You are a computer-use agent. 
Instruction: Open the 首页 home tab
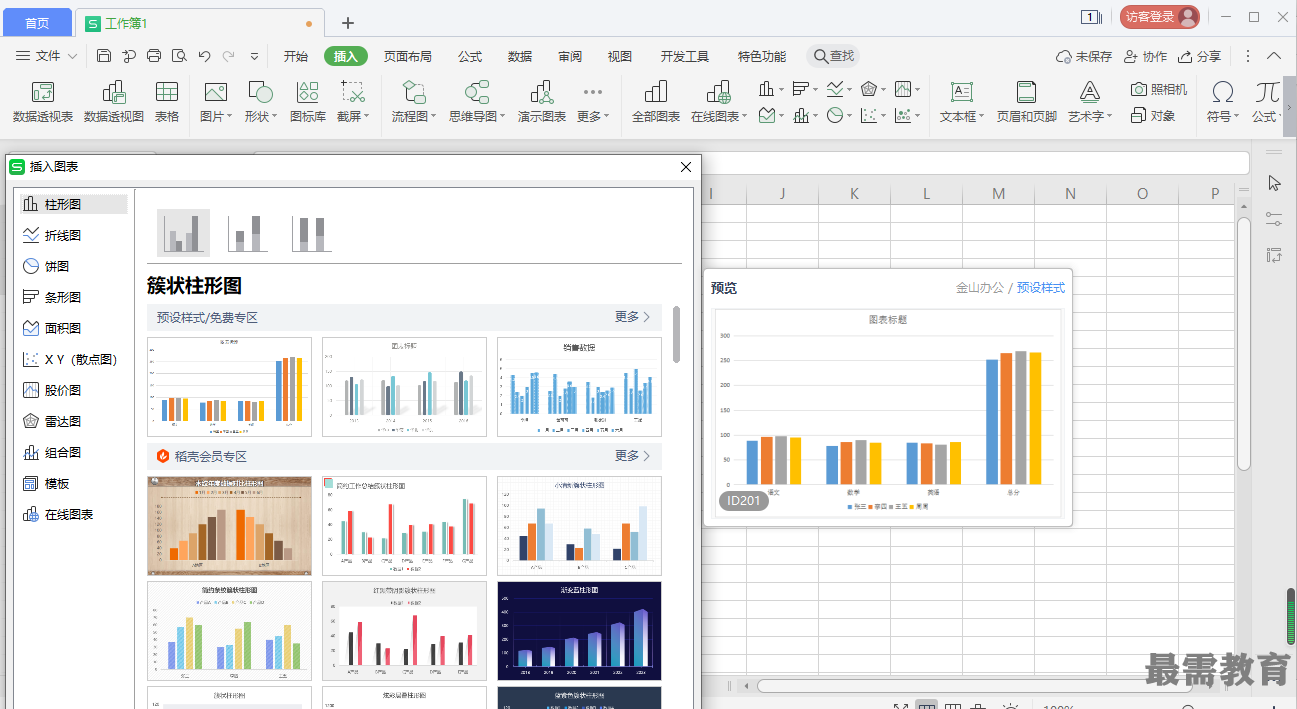coord(37,22)
